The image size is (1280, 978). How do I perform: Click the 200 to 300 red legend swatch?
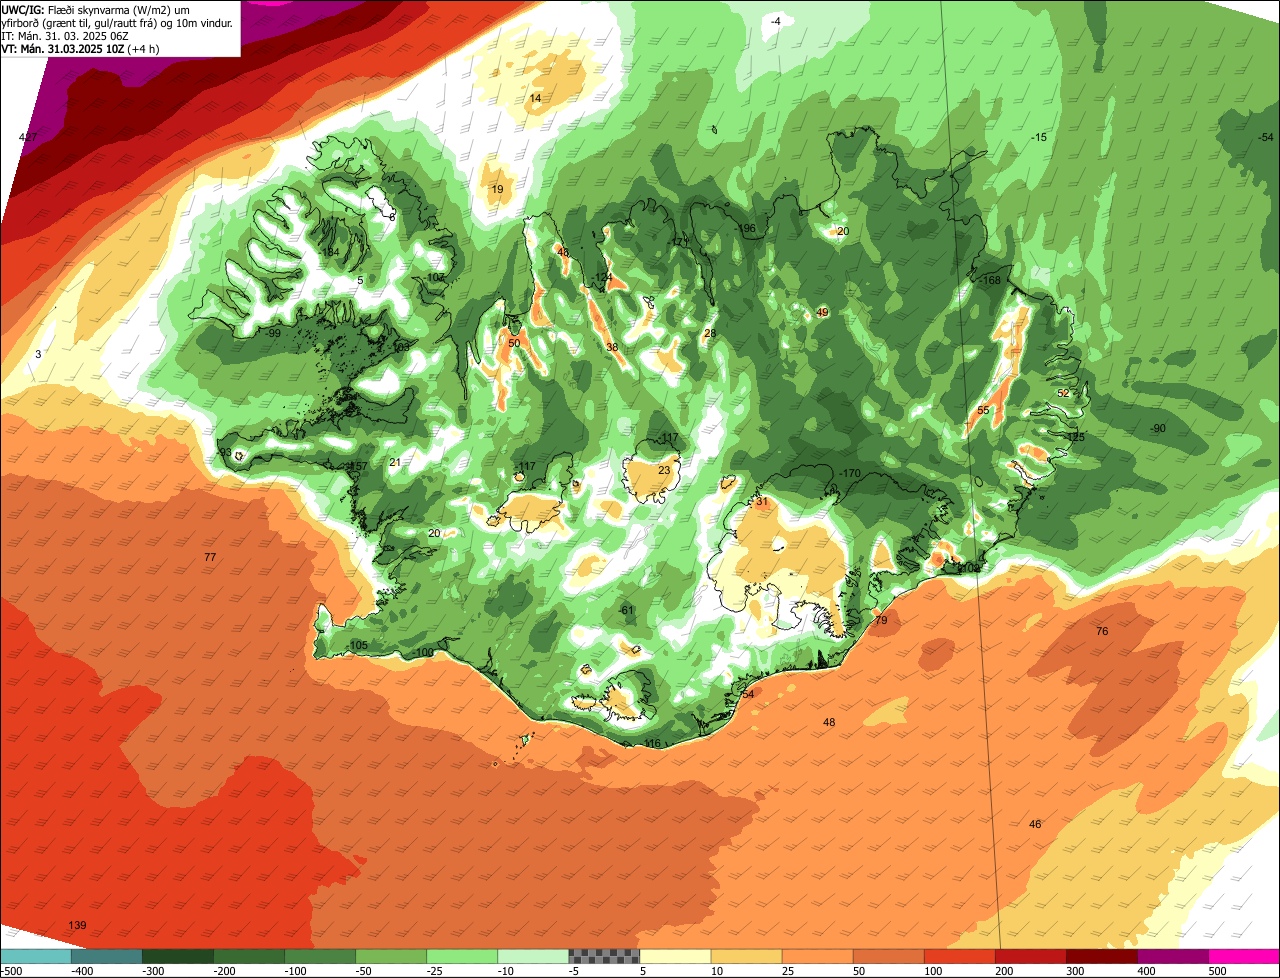click(1030, 956)
